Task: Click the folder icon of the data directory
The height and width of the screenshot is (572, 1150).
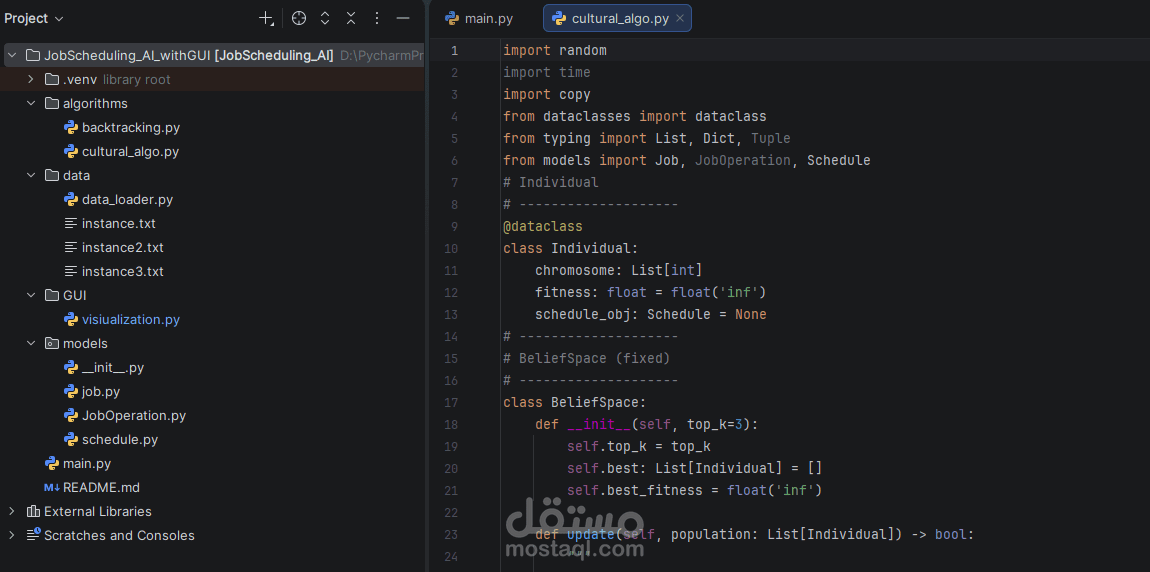Action: tap(51, 175)
